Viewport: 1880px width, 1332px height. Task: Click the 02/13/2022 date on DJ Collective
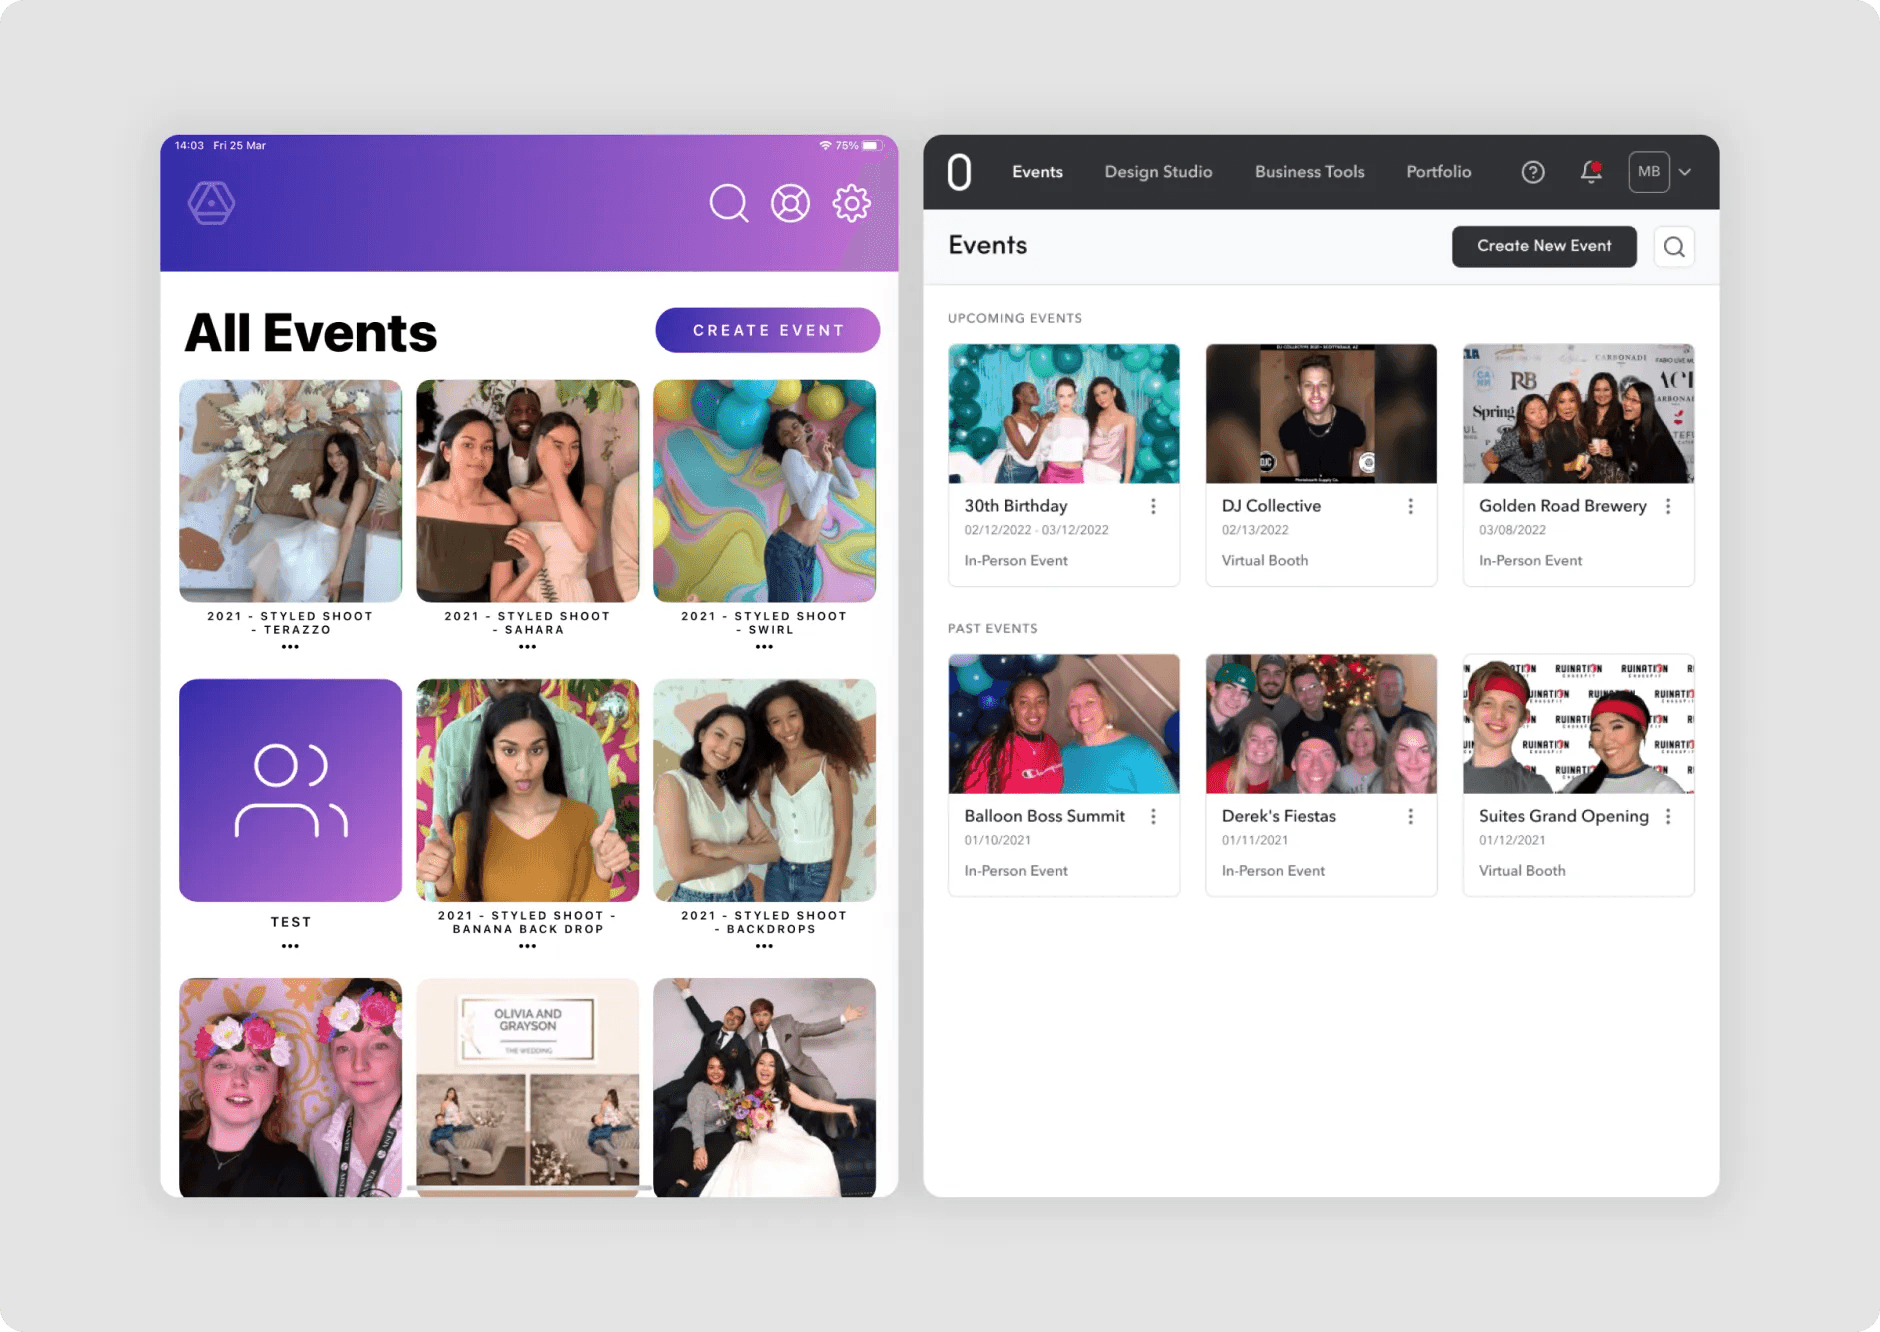pos(1255,530)
